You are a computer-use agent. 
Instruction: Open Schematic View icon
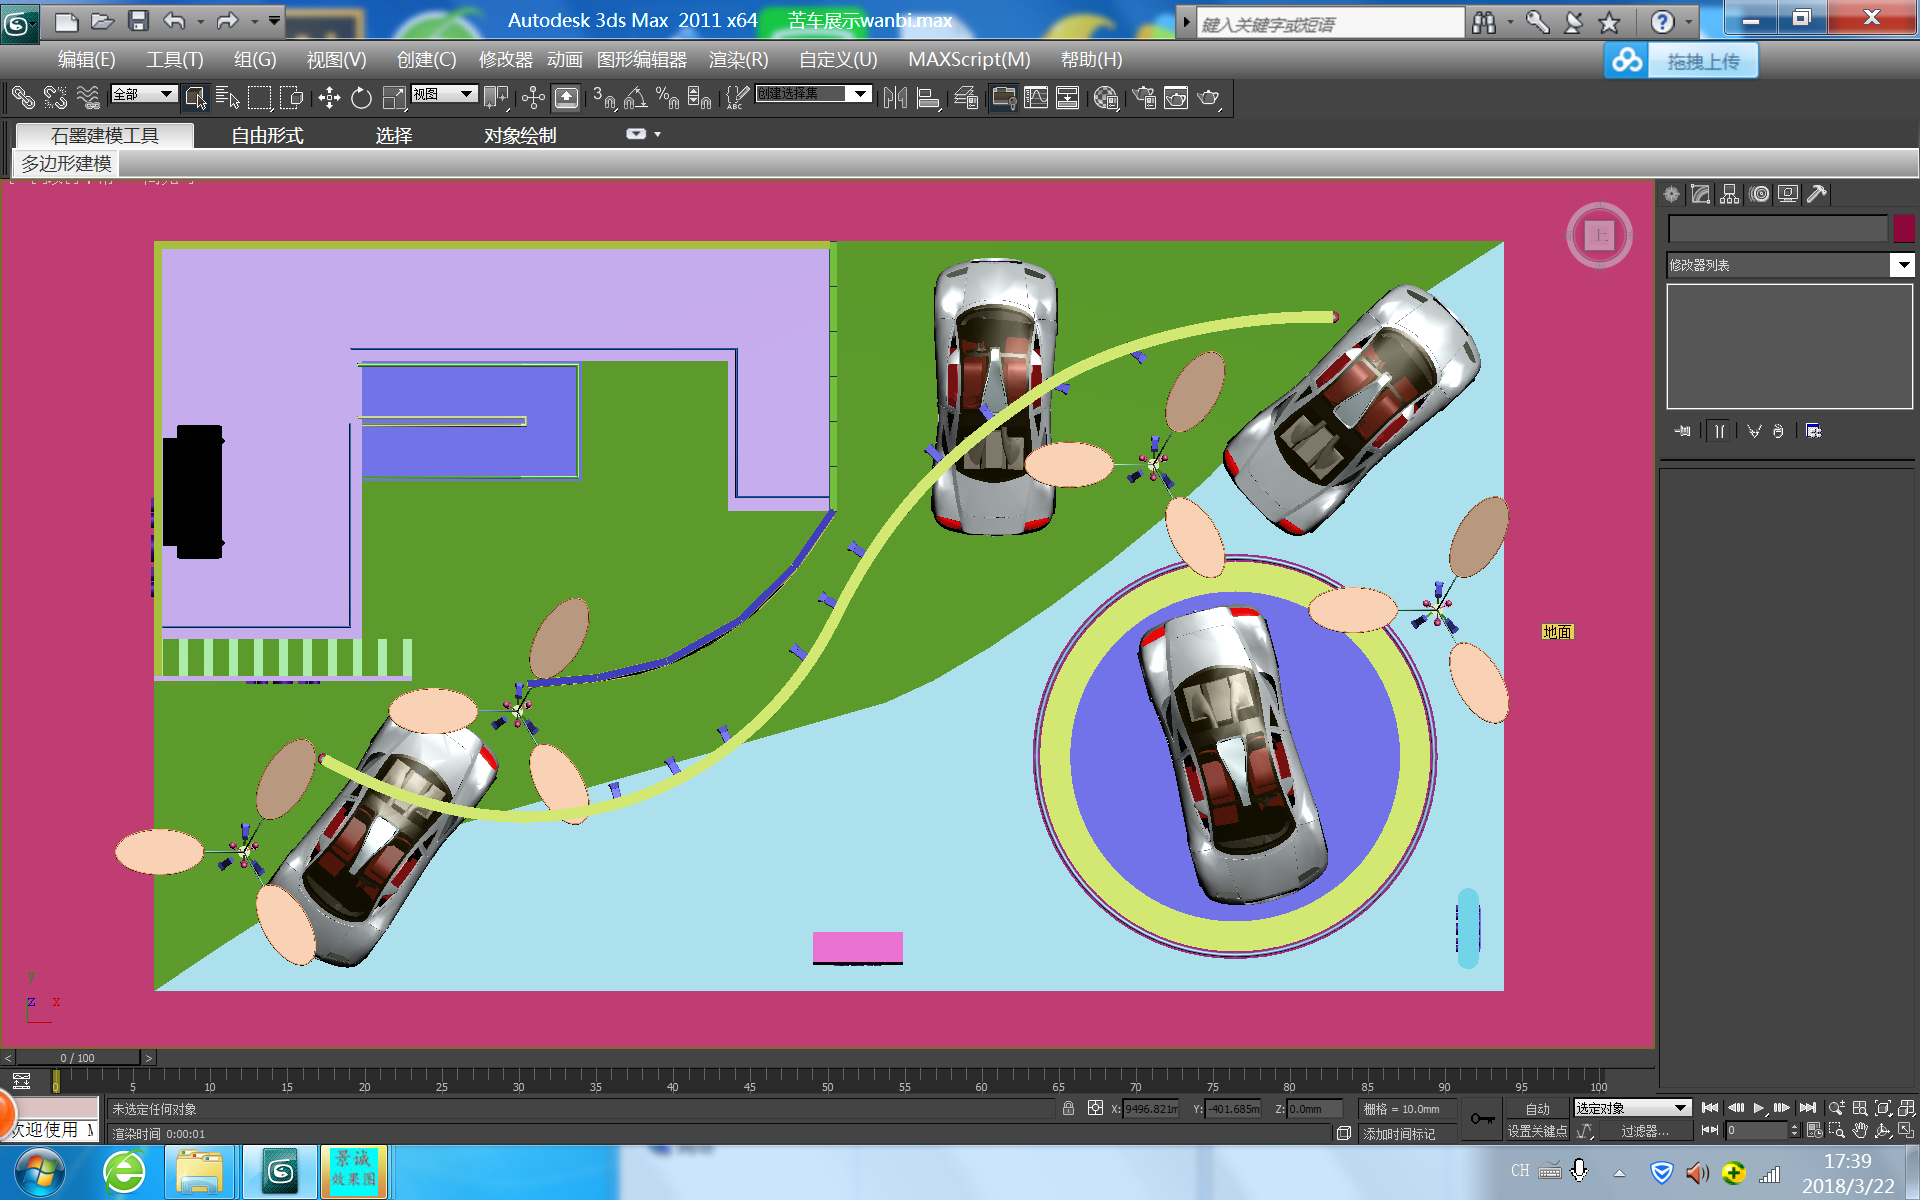click(1067, 97)
